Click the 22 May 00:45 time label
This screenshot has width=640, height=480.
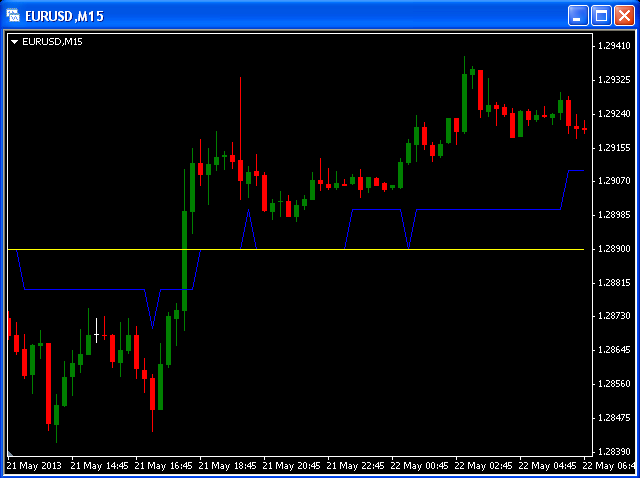click(x=420, y=466)
